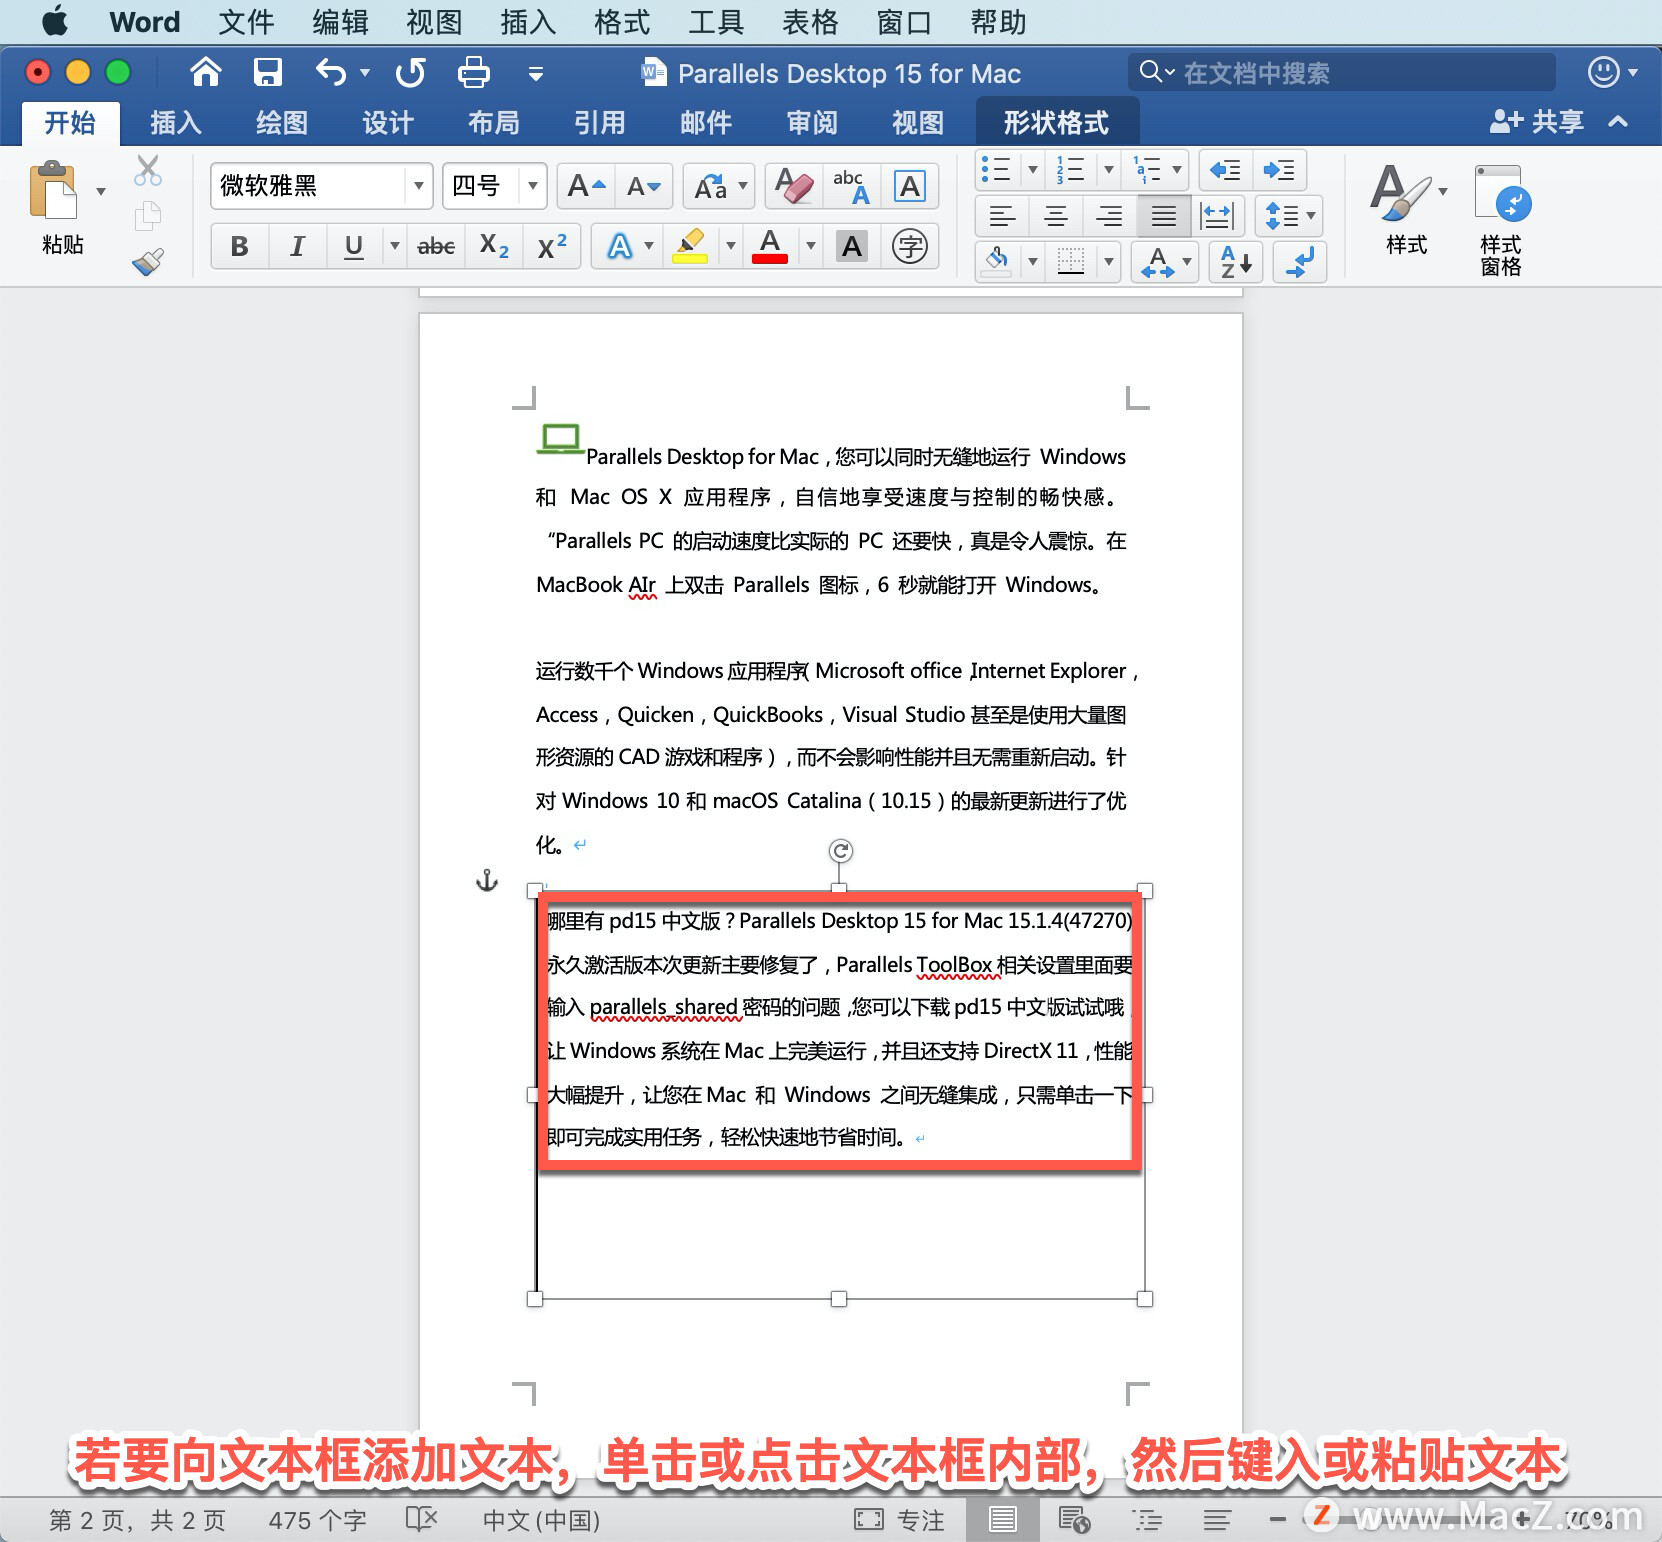Click the text box rotate handle
This screenshot has height=1542, width=1662.
[x=840, y=851]
